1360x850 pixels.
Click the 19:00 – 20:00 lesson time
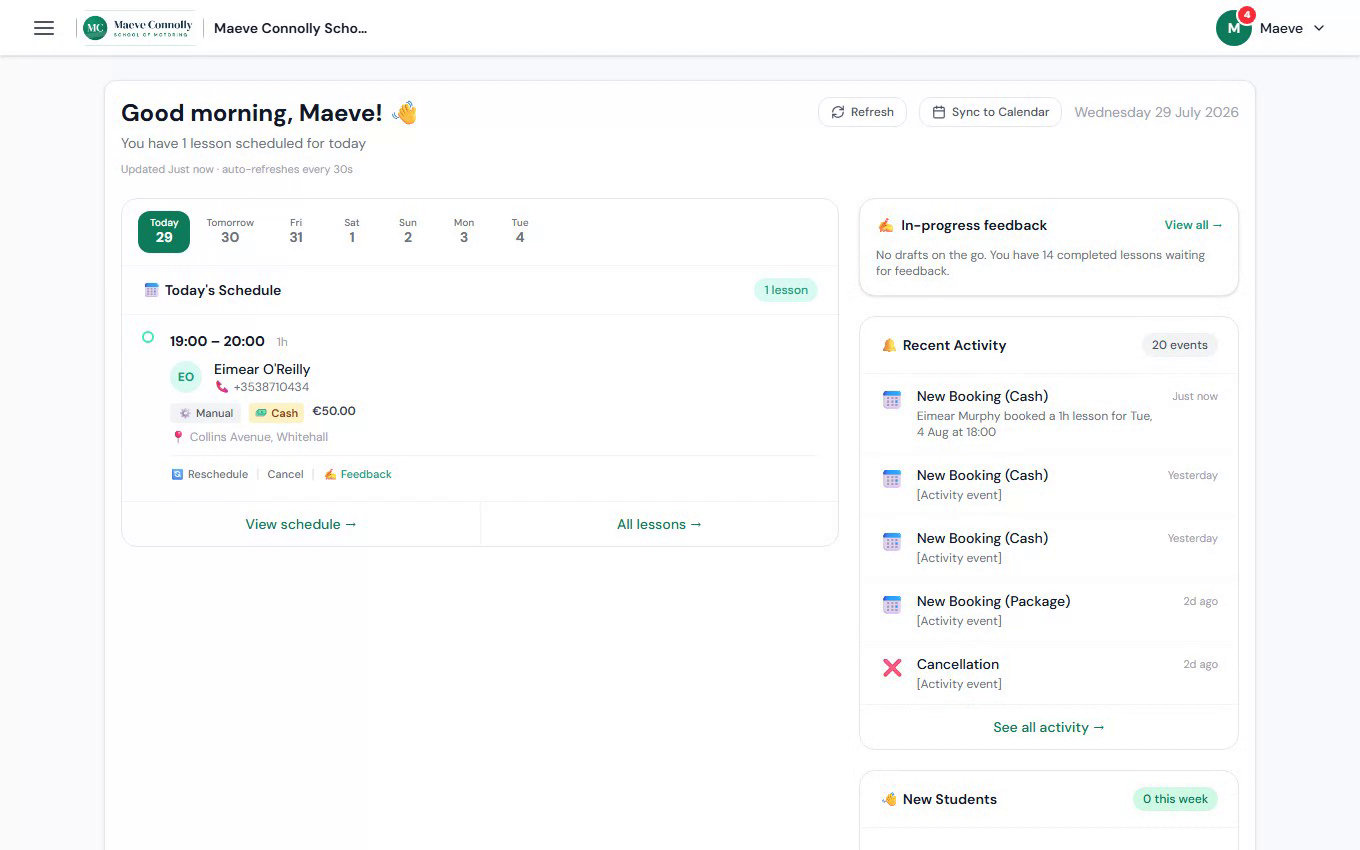click(217, 341)
